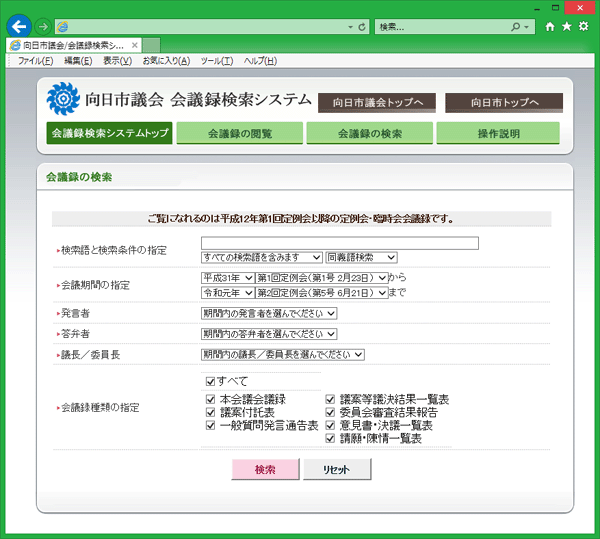Open search provider dropdown arrow
Image resolution: width=600 pixels, height=539 pixels.
click(x=527, y=27)
